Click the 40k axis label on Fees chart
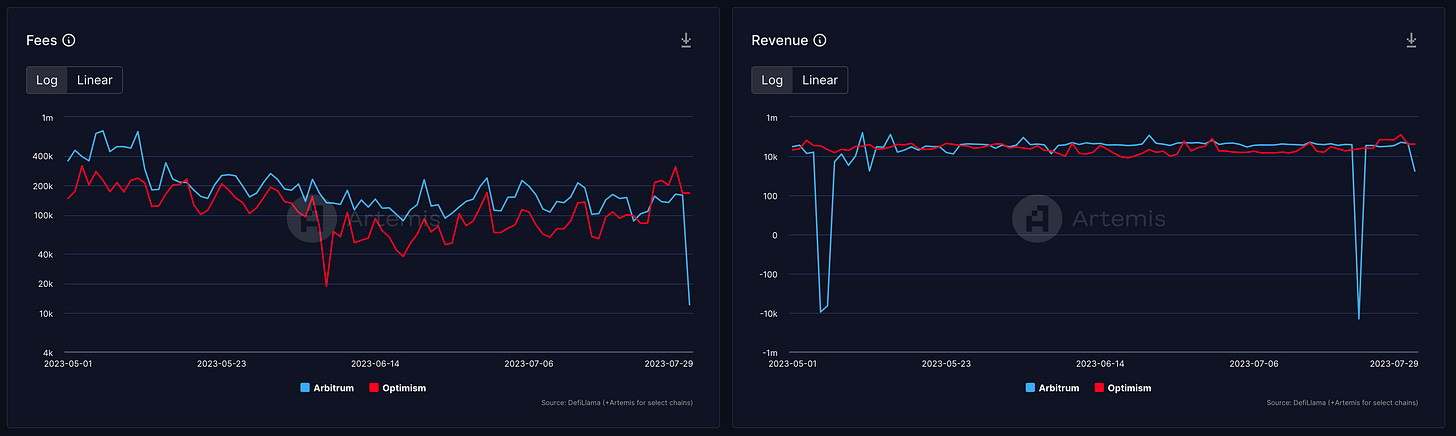 tap(45, 255)
